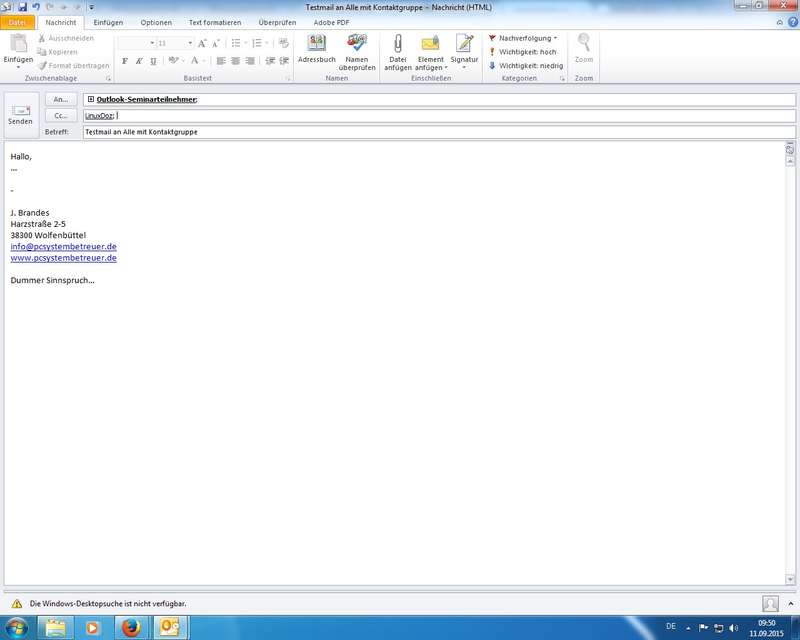This screenshot has width=800, height=640.
Task: Switch to the Text formatieren tab
Action: pos(215,22)
